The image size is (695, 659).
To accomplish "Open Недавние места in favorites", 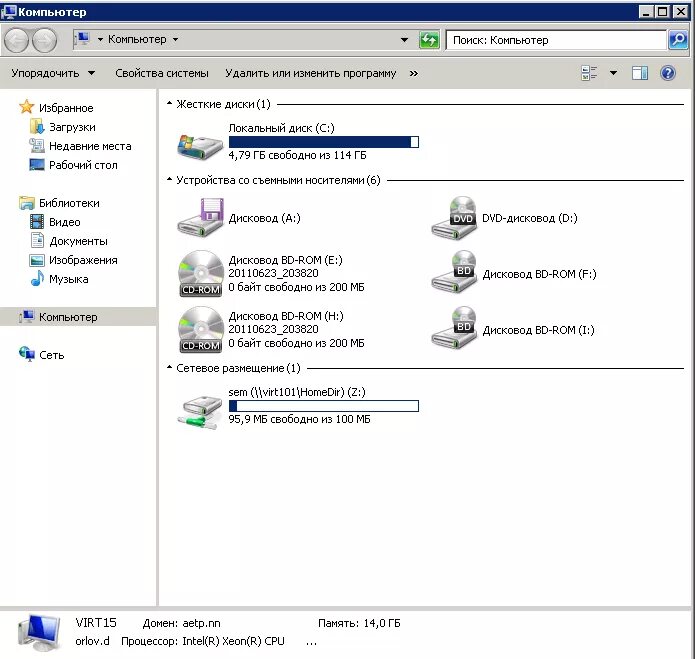I will click(90, 146).
